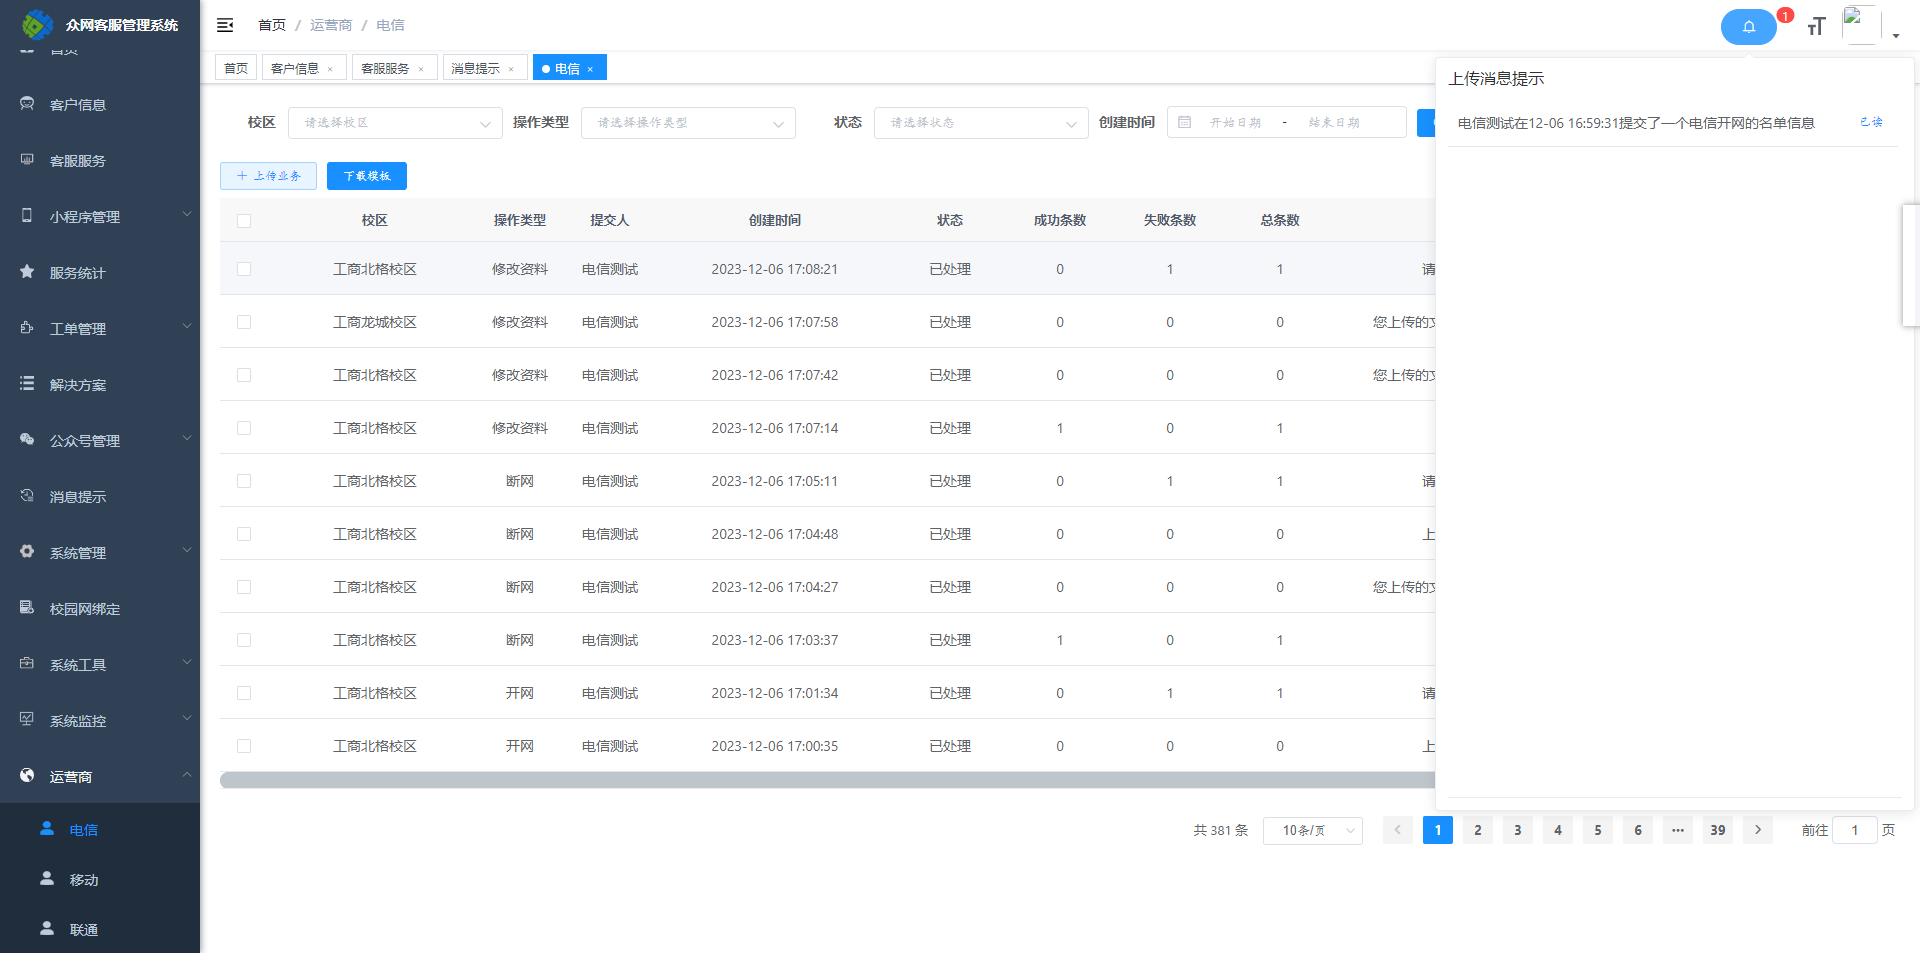Screen dimensions: 1920x953
Task: Click the 系统管理 gear icon
Action: [x=27, y=552]
